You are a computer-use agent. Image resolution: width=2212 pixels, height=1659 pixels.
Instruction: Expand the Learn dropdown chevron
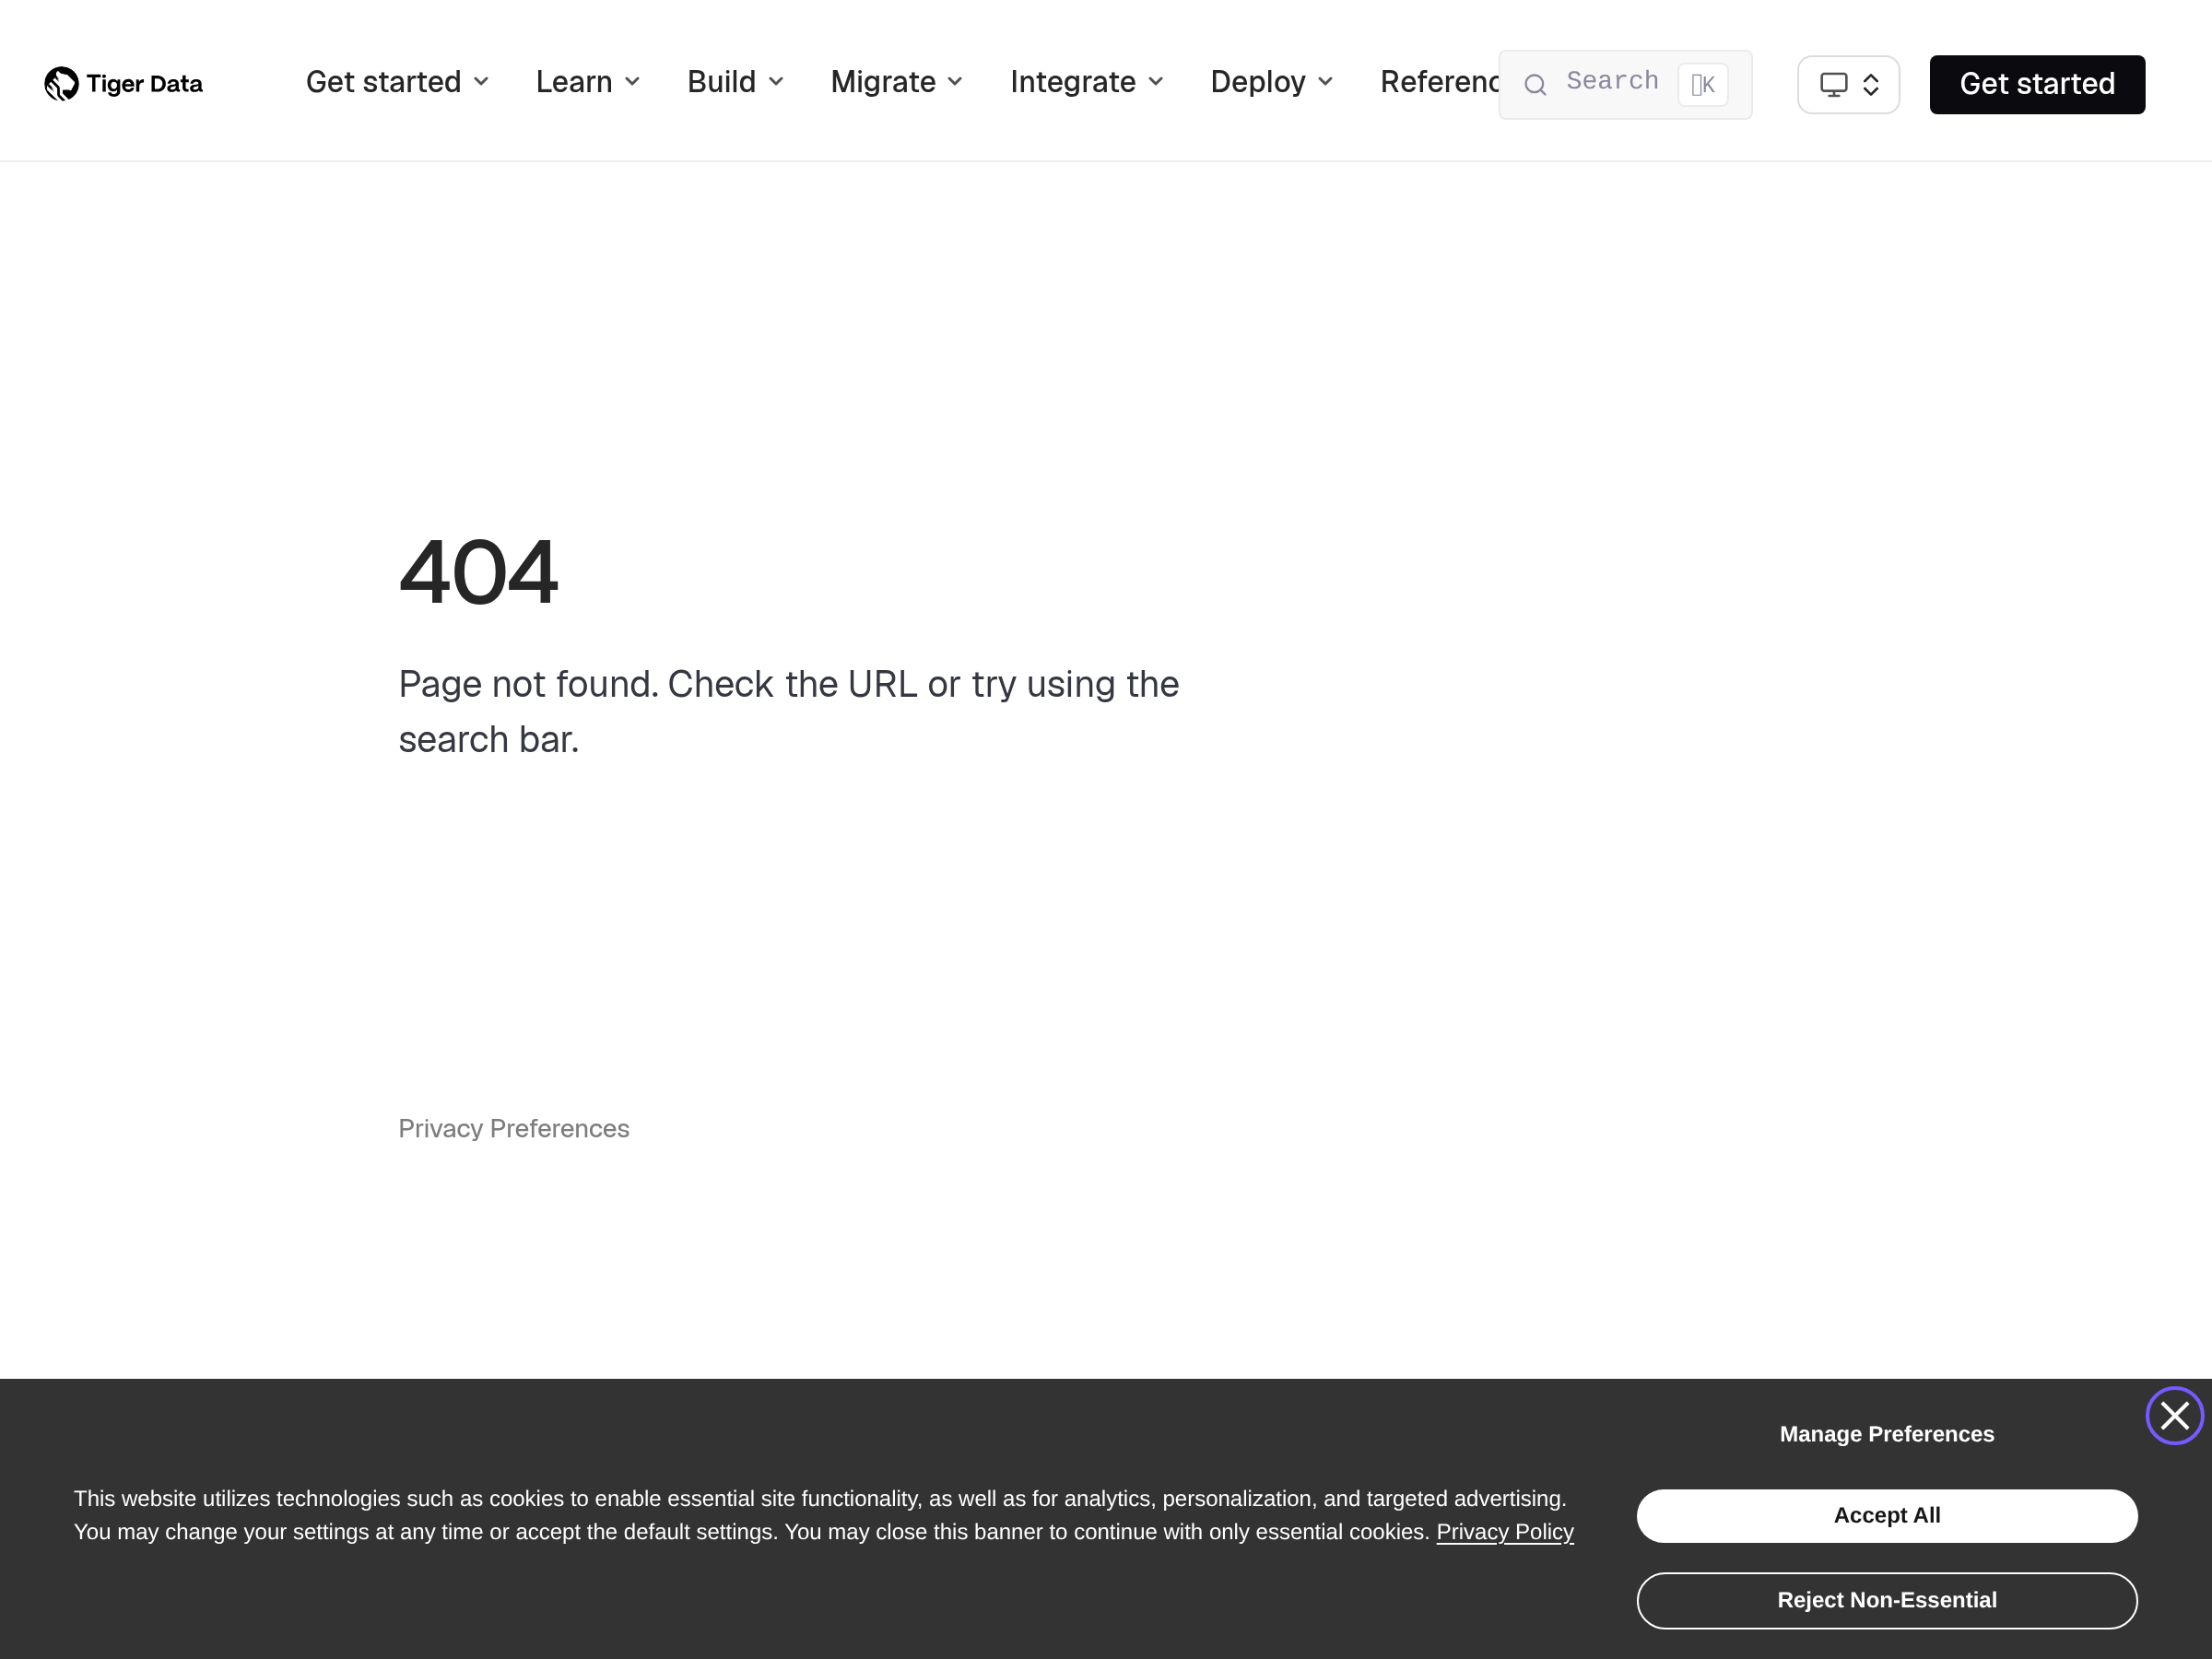632,82
